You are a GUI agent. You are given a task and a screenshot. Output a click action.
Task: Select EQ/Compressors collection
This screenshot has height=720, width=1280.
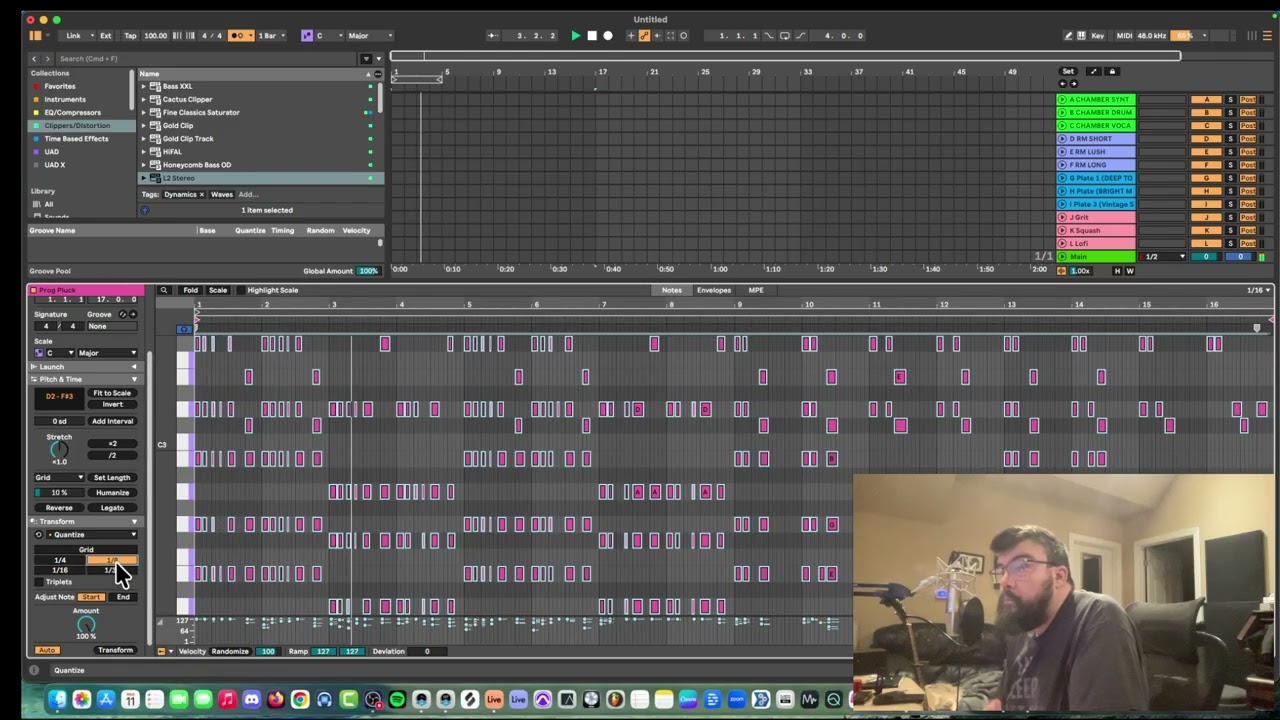coord(72,112)
